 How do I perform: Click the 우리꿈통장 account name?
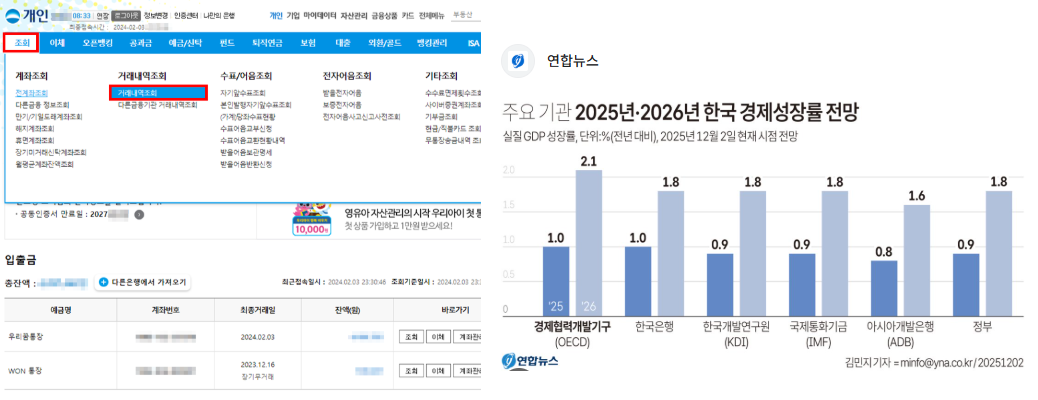click(x=26, y=337)
